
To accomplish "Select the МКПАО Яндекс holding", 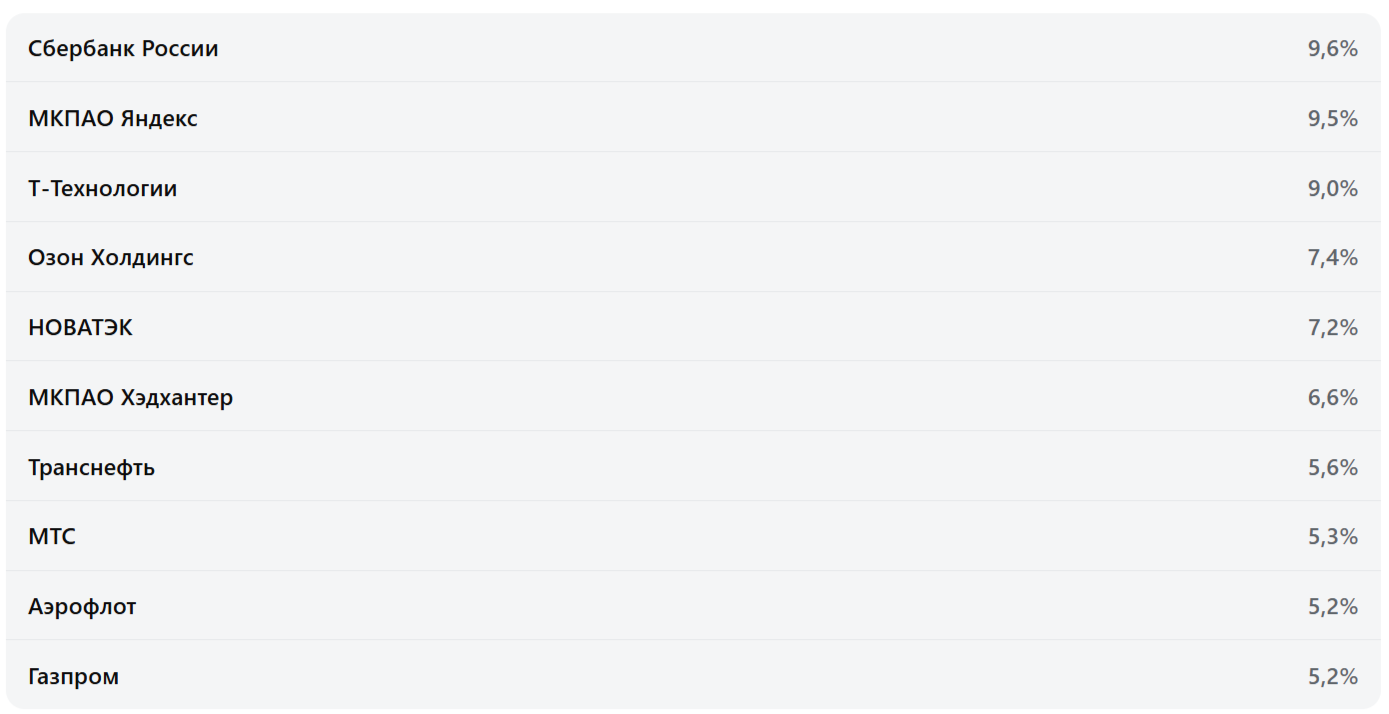I will [x=113, y=119].
